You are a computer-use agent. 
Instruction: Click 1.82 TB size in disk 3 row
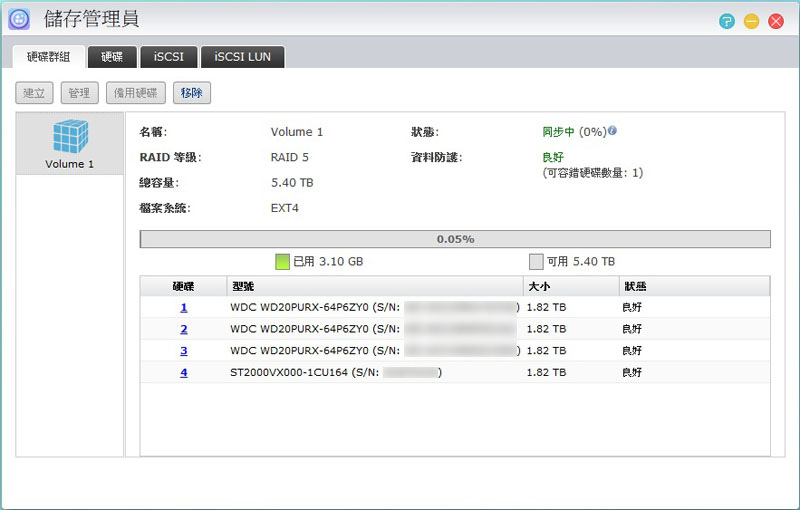[x=546, y=351]
